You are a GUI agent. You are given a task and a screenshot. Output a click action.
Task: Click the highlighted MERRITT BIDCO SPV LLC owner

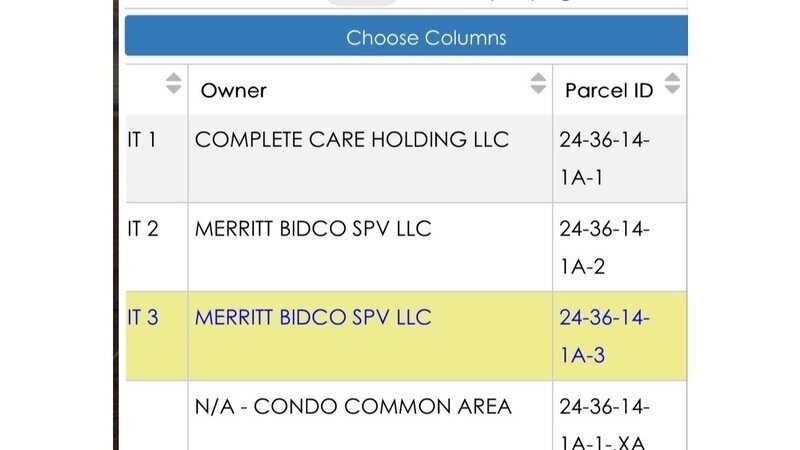coord(313,317)
